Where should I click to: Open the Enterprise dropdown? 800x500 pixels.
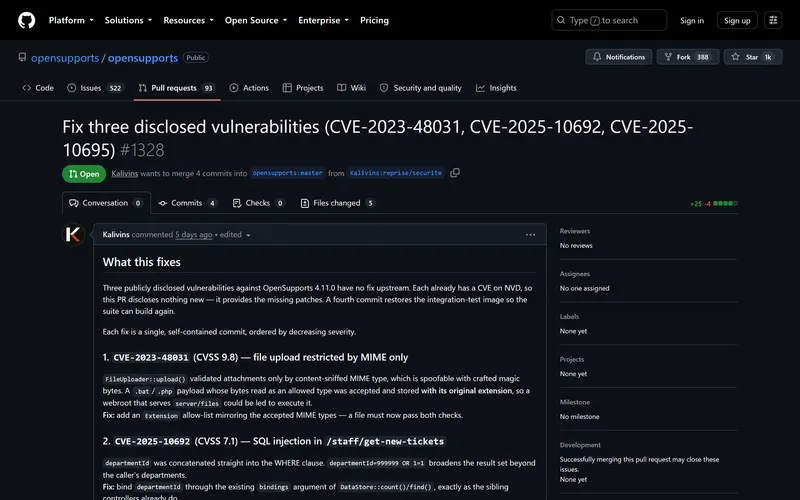pos(323,20)
